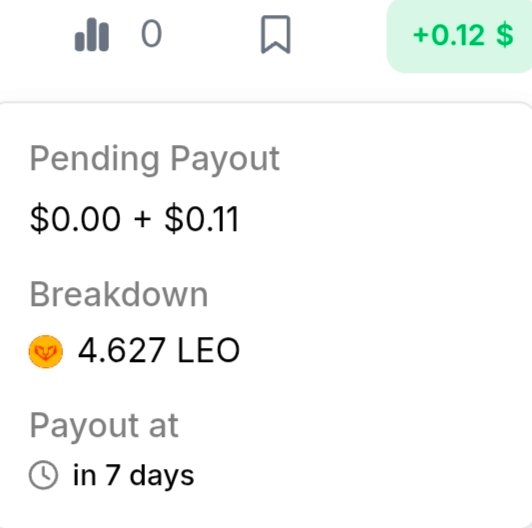
Task: Click the word days in payout time
Action: click(162, 476)
